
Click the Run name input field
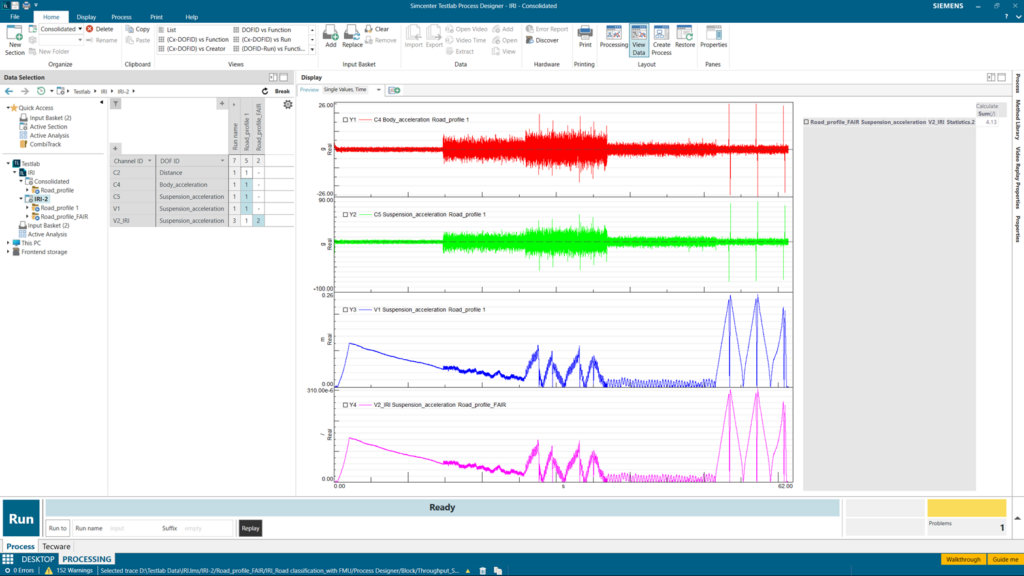click(133, 528)
